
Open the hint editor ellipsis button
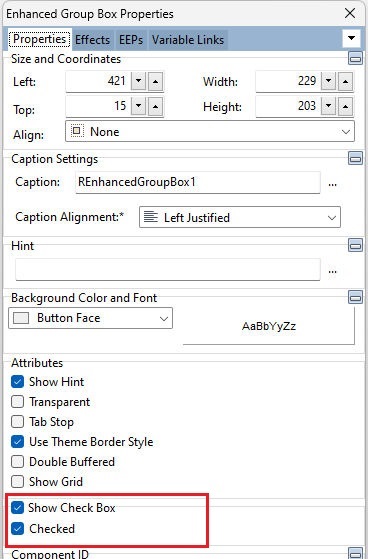tap(333, 271)
